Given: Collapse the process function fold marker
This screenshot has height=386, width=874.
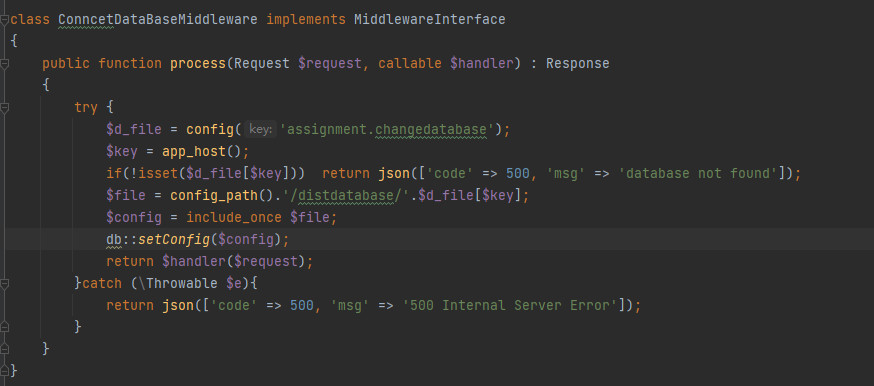Looking at the screenshot, I should click(x=4, y=64).
